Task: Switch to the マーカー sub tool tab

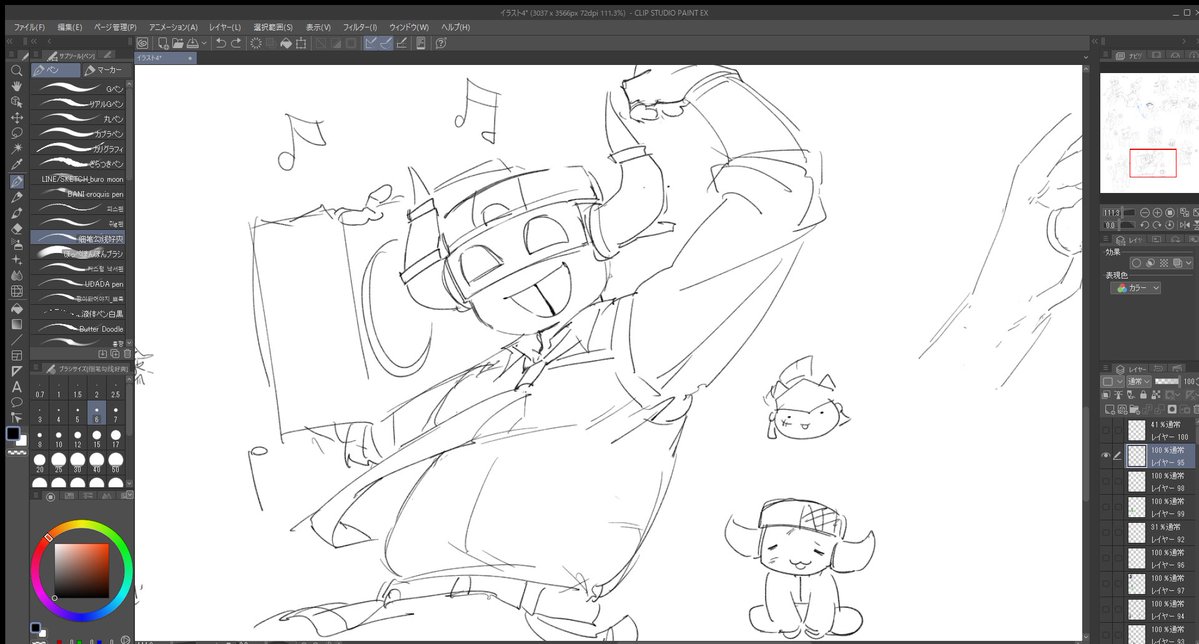Action: pos(103,70)
